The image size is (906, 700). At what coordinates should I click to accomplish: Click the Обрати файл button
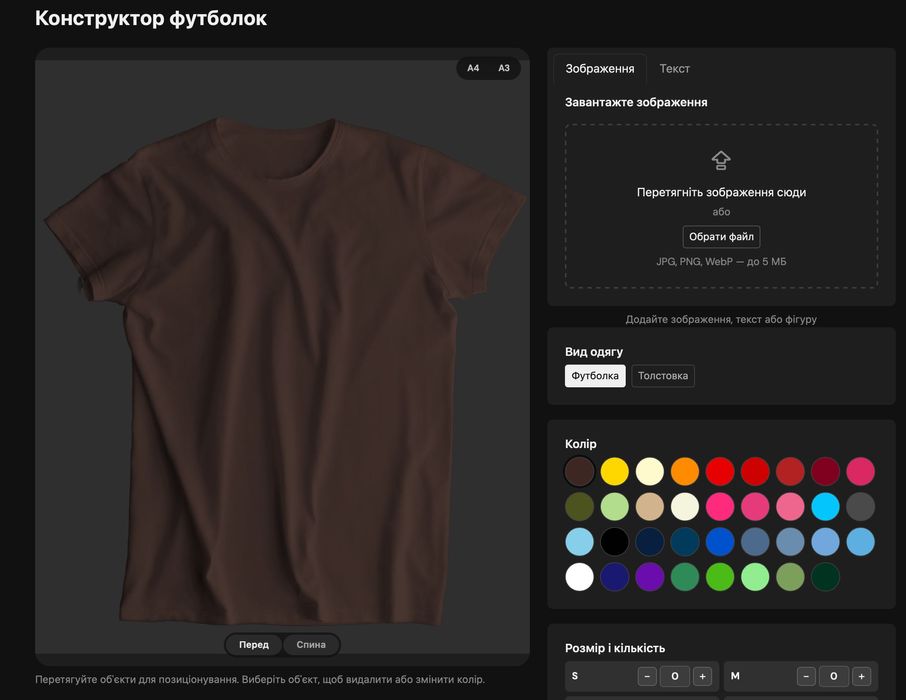721,236
